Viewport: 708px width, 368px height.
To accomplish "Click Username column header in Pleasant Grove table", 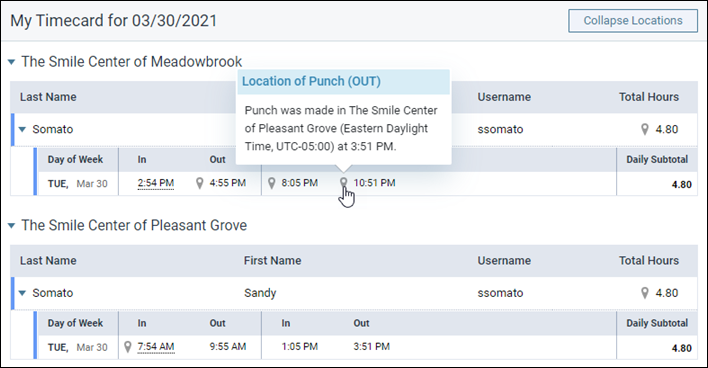I will [x=504, y=261].
